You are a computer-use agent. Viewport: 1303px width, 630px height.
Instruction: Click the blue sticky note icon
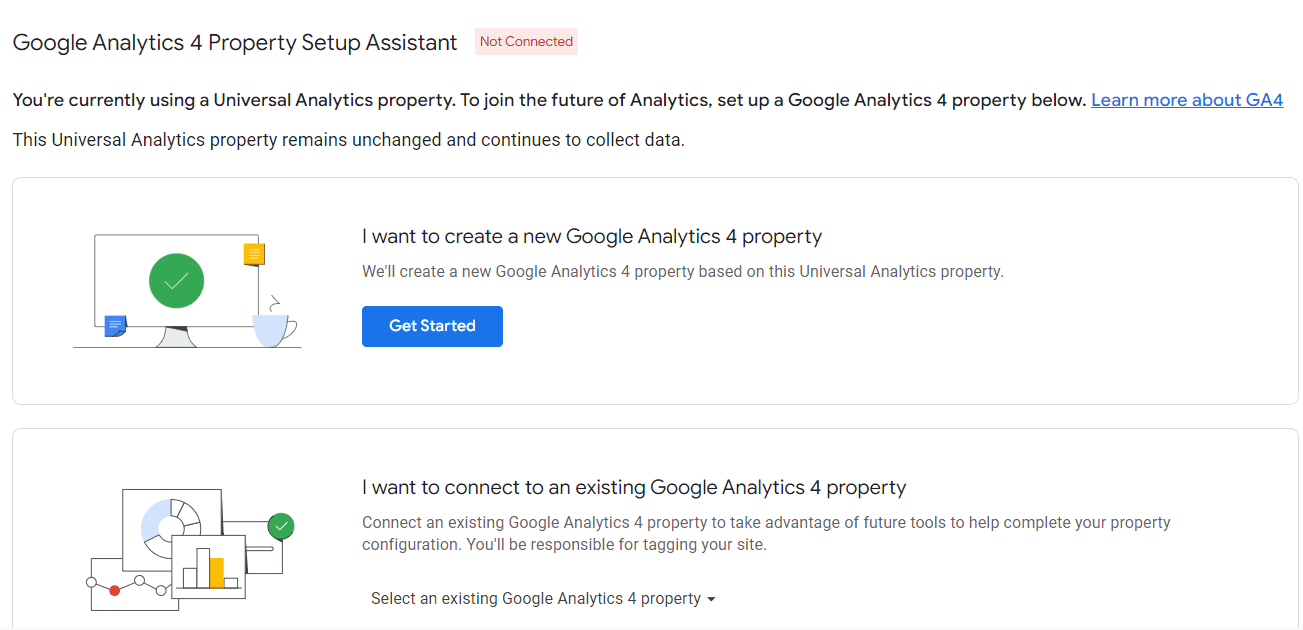115,325
